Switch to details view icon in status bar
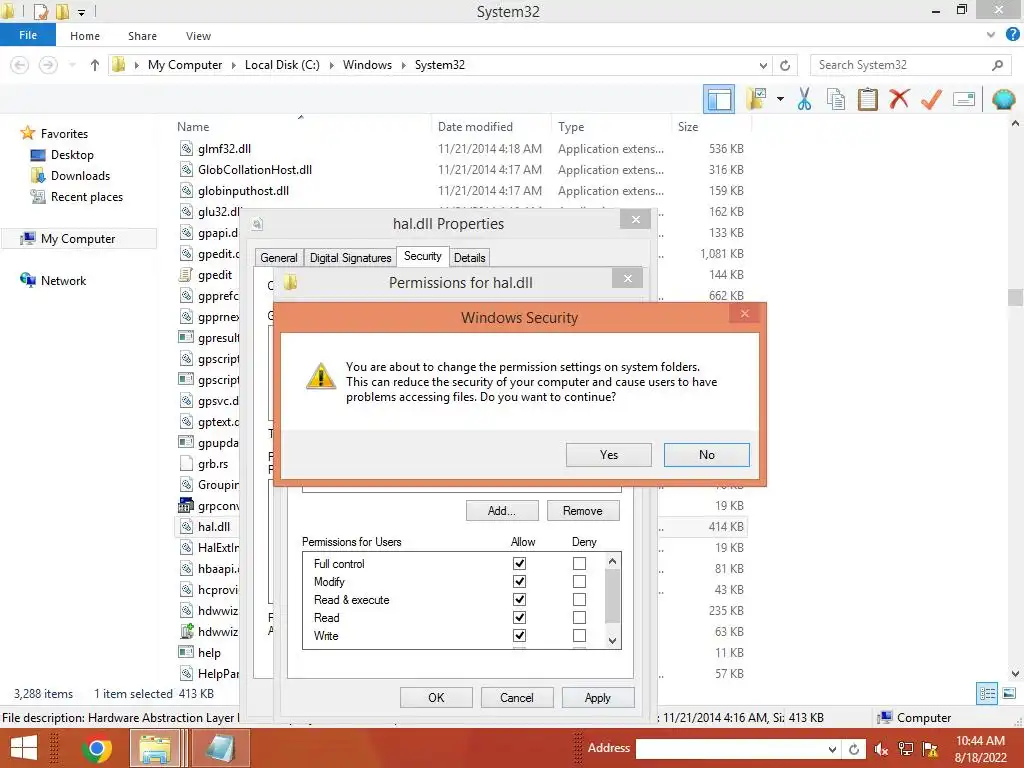 987,694
